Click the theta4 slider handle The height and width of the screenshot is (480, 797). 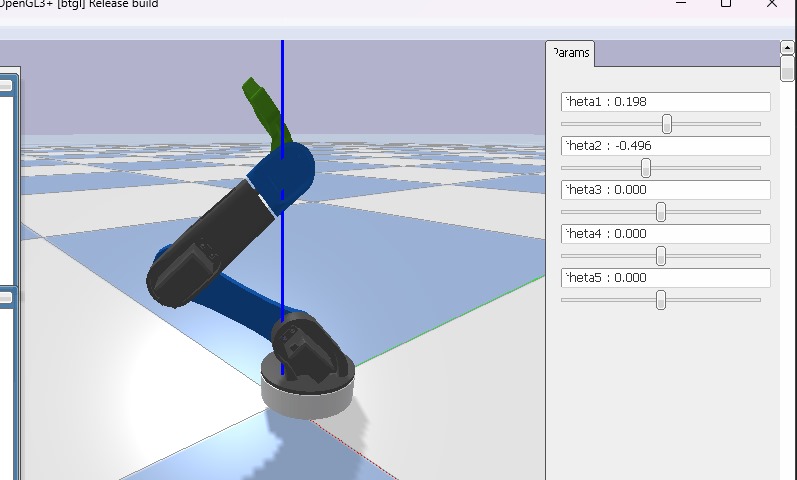(x=661, y=256)
